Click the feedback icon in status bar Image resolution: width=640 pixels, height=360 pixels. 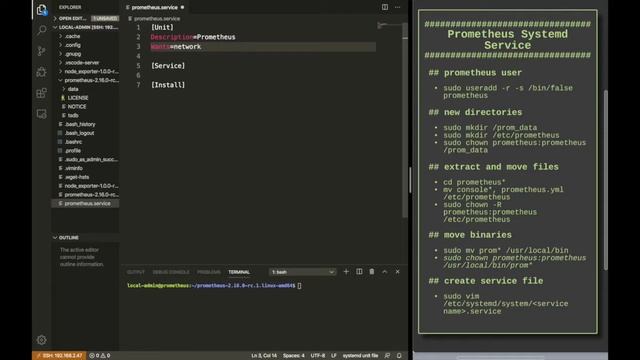(387, 356)
